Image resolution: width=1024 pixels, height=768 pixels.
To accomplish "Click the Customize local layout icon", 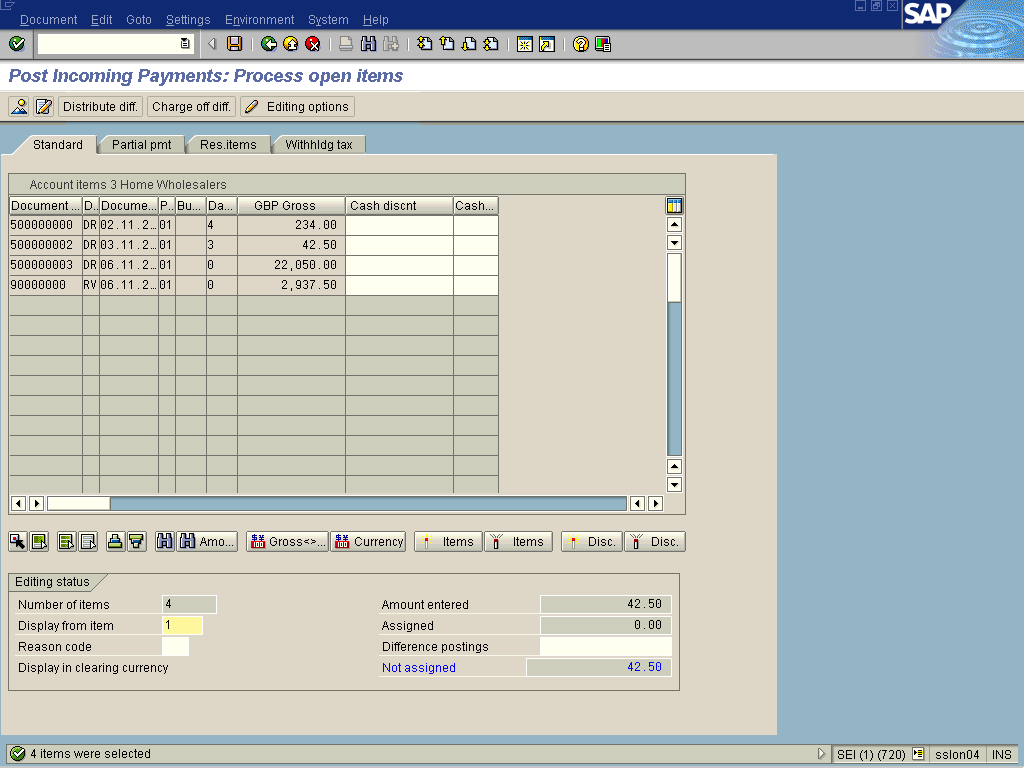I will click(x=602, y=44).
